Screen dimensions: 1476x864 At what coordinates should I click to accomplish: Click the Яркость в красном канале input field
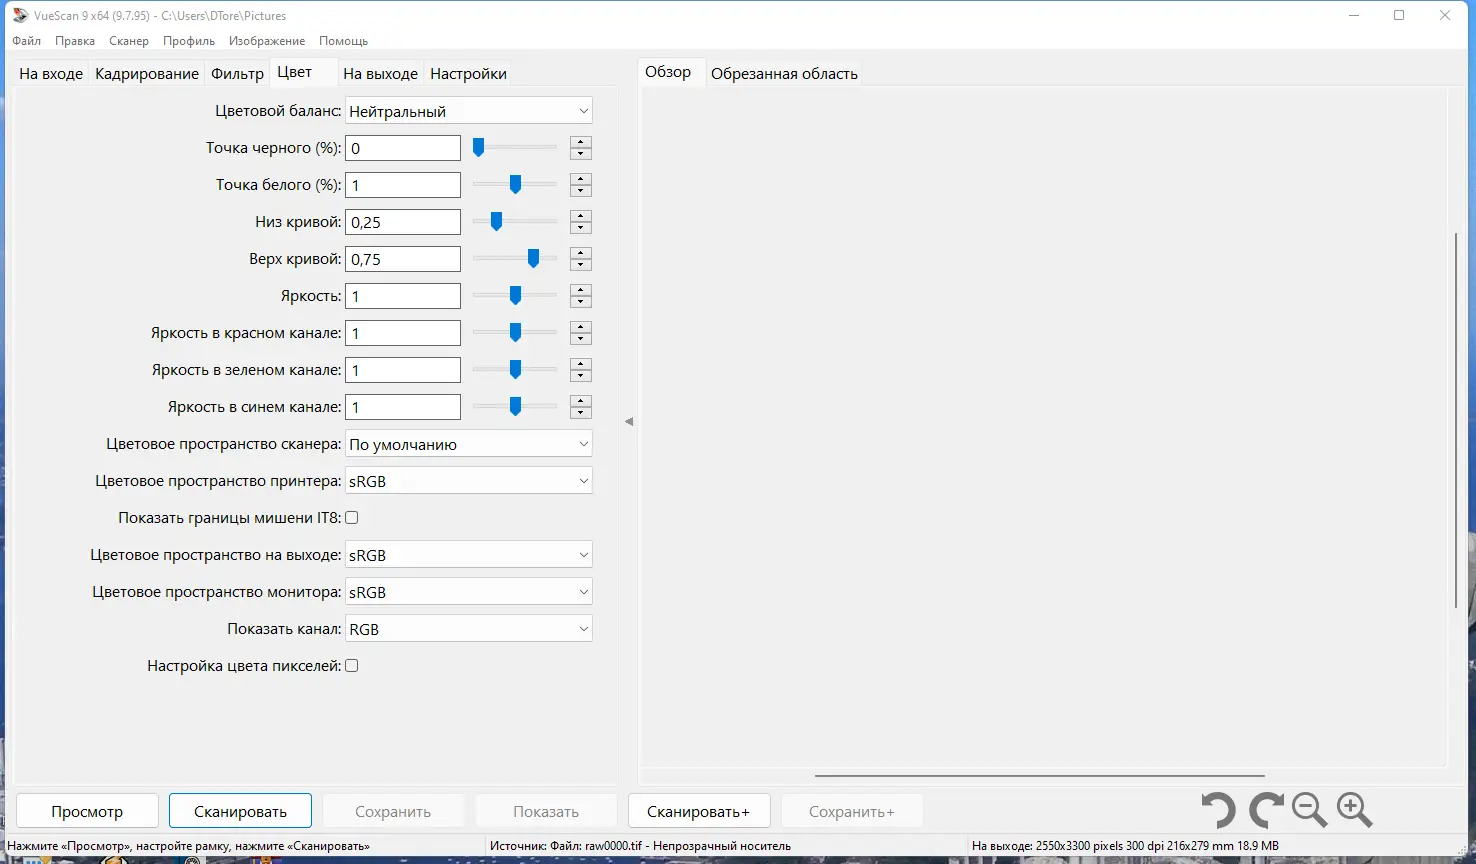coord(403,333)
